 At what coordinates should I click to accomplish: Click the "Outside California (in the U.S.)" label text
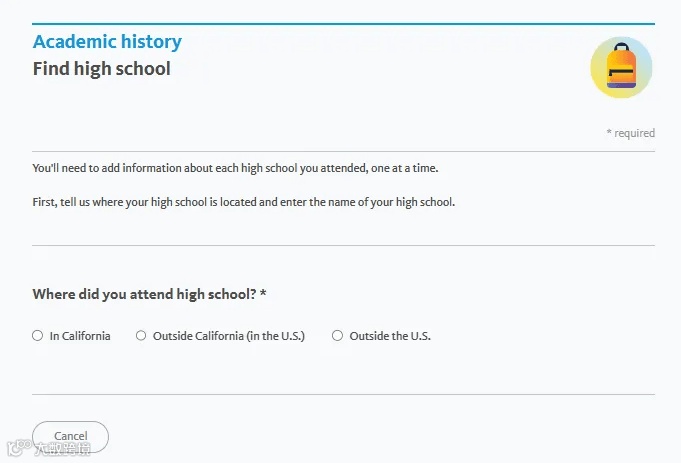click(228, 336)
